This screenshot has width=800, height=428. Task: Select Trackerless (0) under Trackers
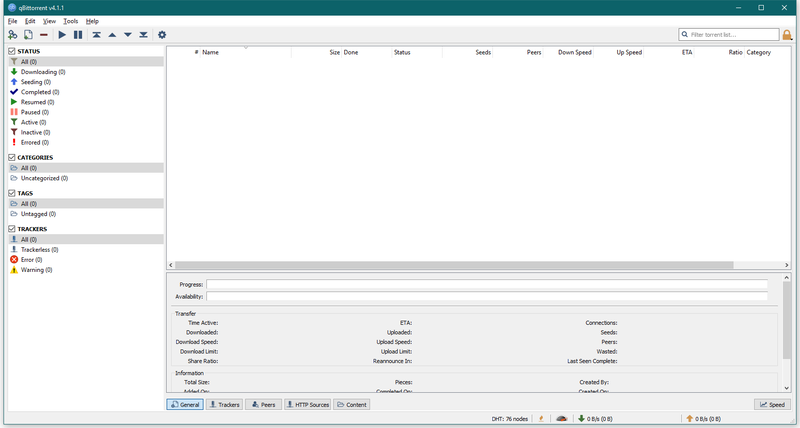[86, 249]
